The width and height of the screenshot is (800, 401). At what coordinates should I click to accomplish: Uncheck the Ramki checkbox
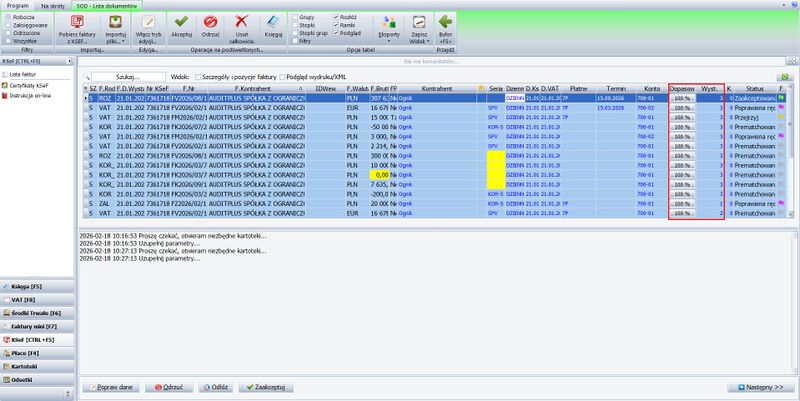(336, 25)
